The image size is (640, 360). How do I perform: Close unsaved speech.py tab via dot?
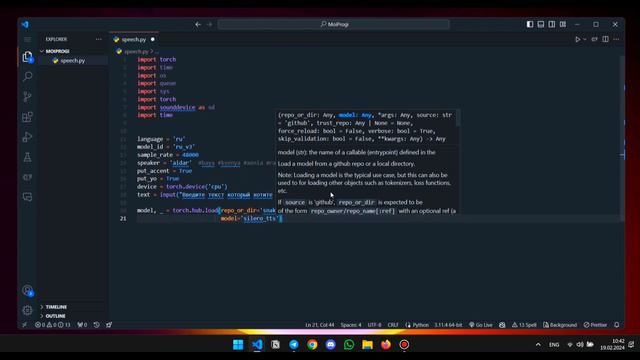pyautogui.click(x=153, y=39)
